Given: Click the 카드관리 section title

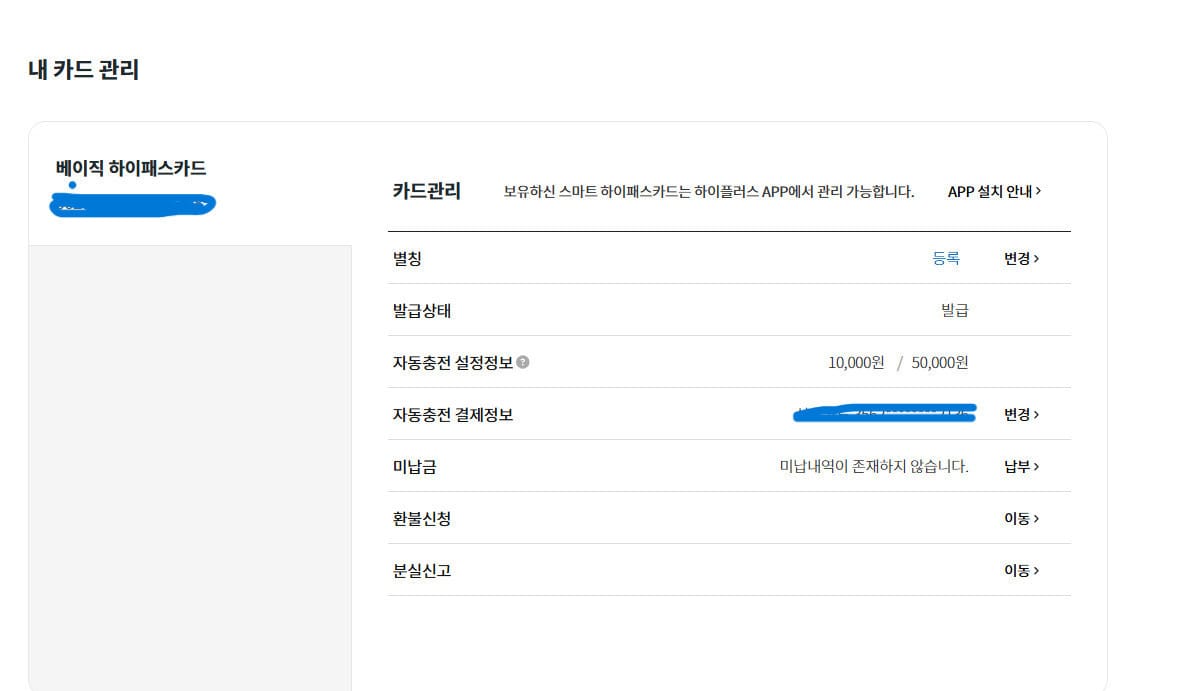Looking at the screenshot, I should click(426, 191).
